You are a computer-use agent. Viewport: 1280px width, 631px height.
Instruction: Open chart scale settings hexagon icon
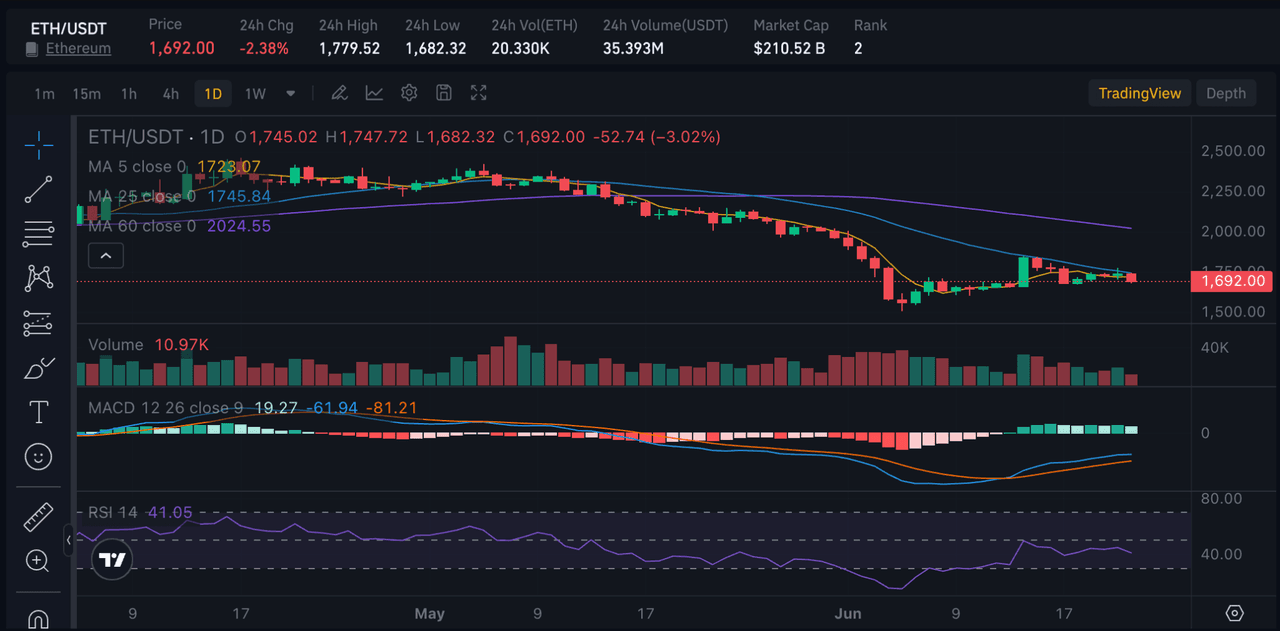click(1234, 613)
